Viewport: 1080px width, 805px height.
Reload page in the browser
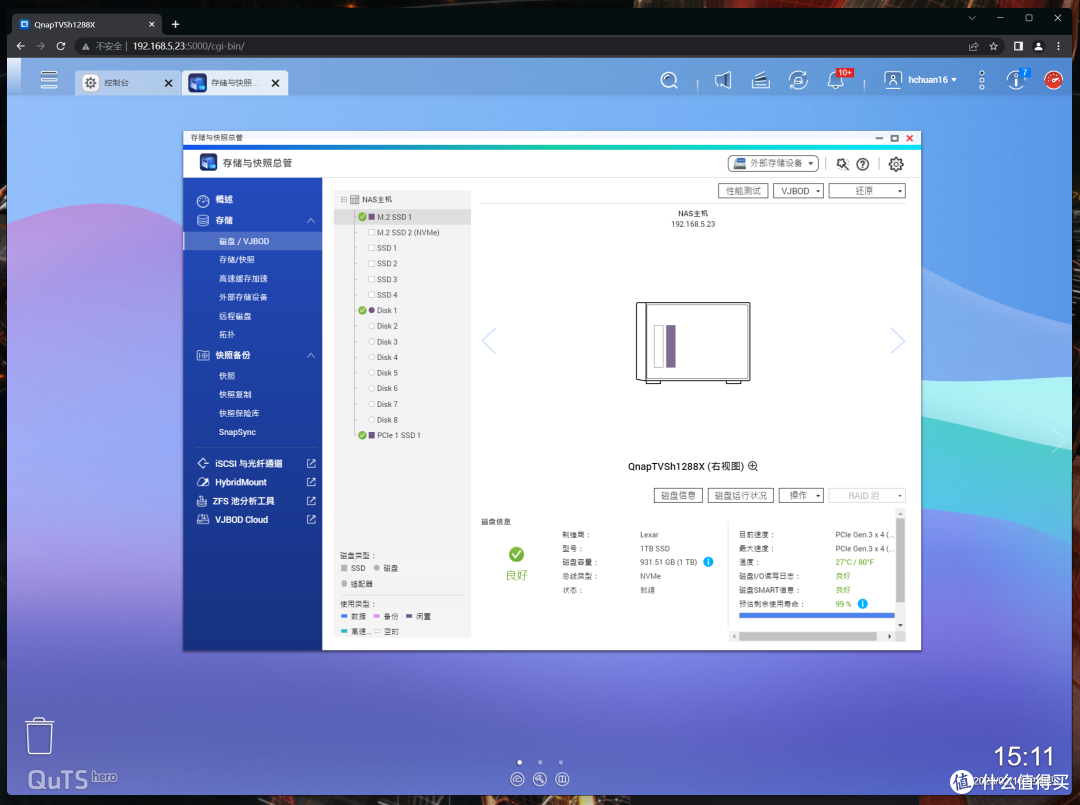point(61,46)
